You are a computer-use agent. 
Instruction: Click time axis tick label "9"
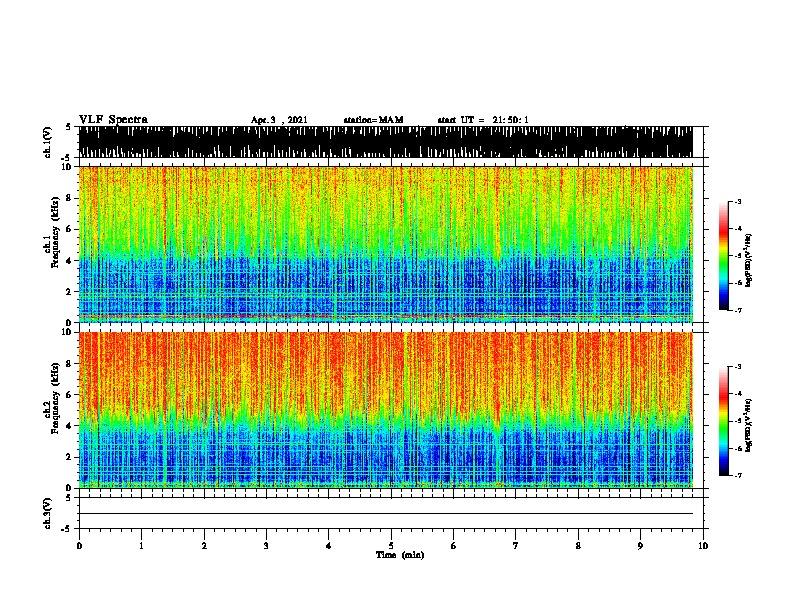[x=640, y=546]
